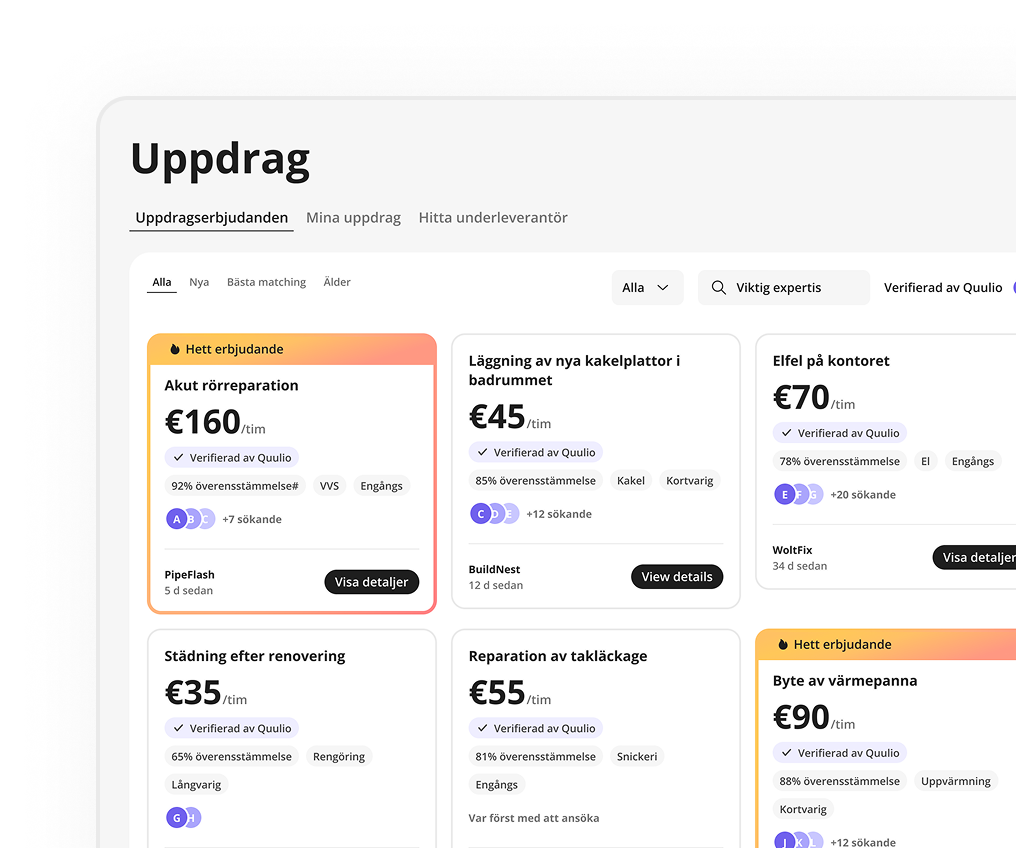Click Visa detaljer on WoltFix card
1016x848 pixels.
pos(975,557)
